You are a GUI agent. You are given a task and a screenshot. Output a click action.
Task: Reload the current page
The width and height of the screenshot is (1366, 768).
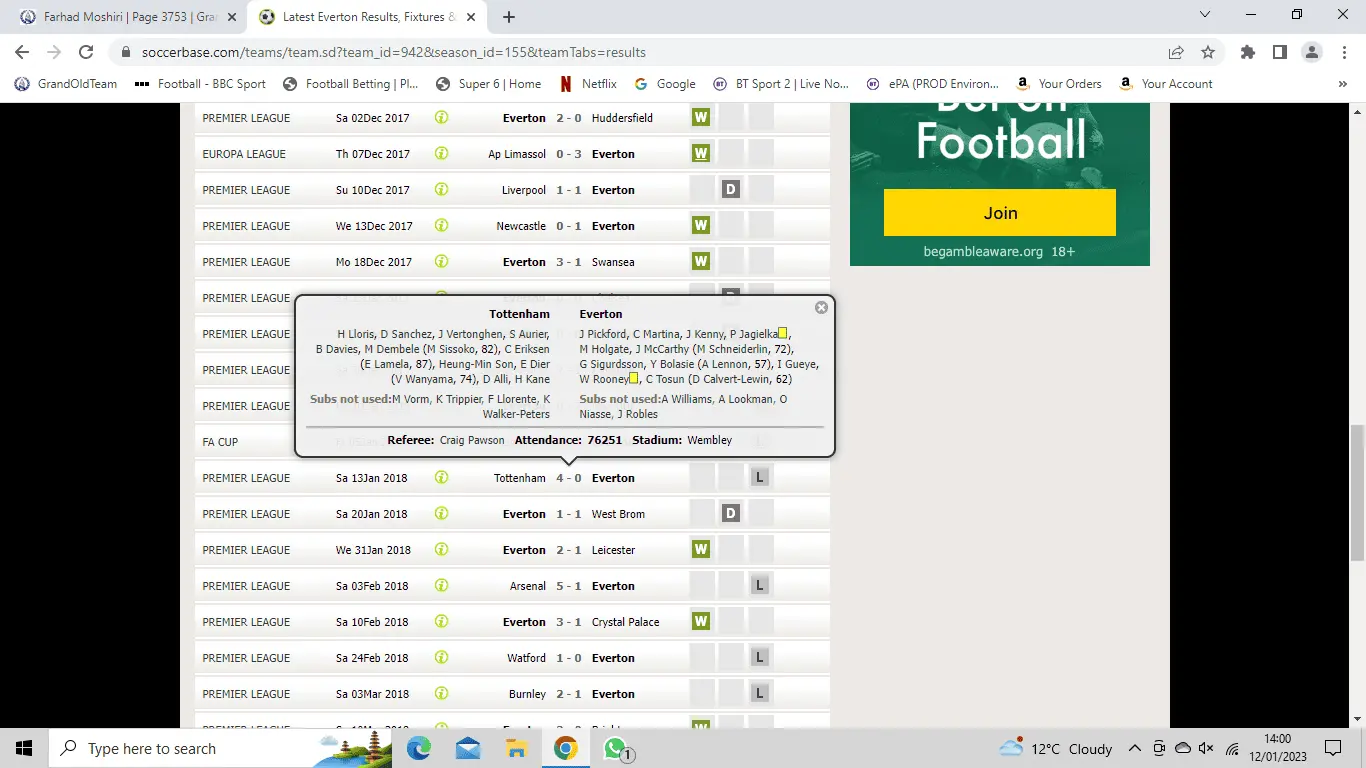click(86, 52)
